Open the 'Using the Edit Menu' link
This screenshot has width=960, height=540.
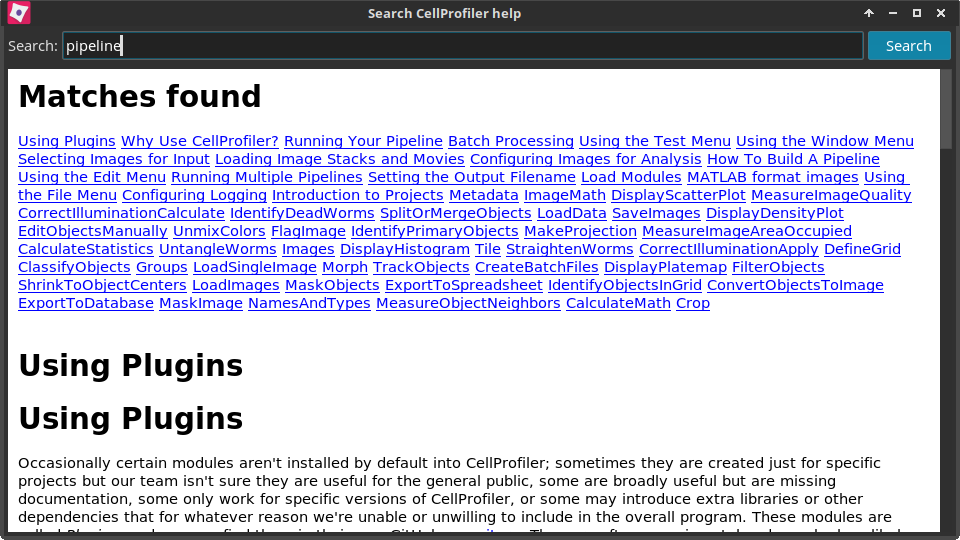(92, 178)
